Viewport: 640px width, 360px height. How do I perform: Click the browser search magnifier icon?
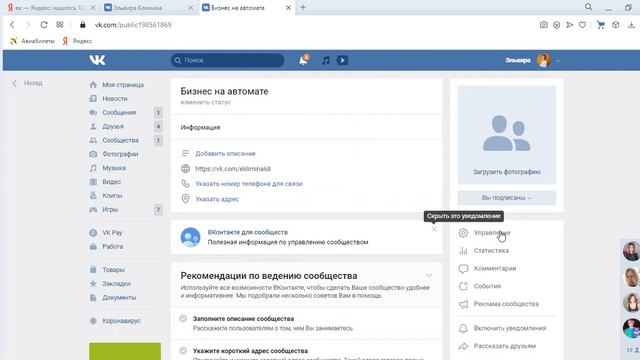pos(588,7)
